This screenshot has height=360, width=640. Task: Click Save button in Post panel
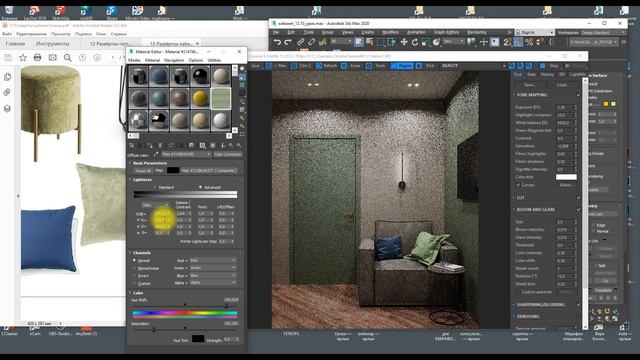point(529,84)
